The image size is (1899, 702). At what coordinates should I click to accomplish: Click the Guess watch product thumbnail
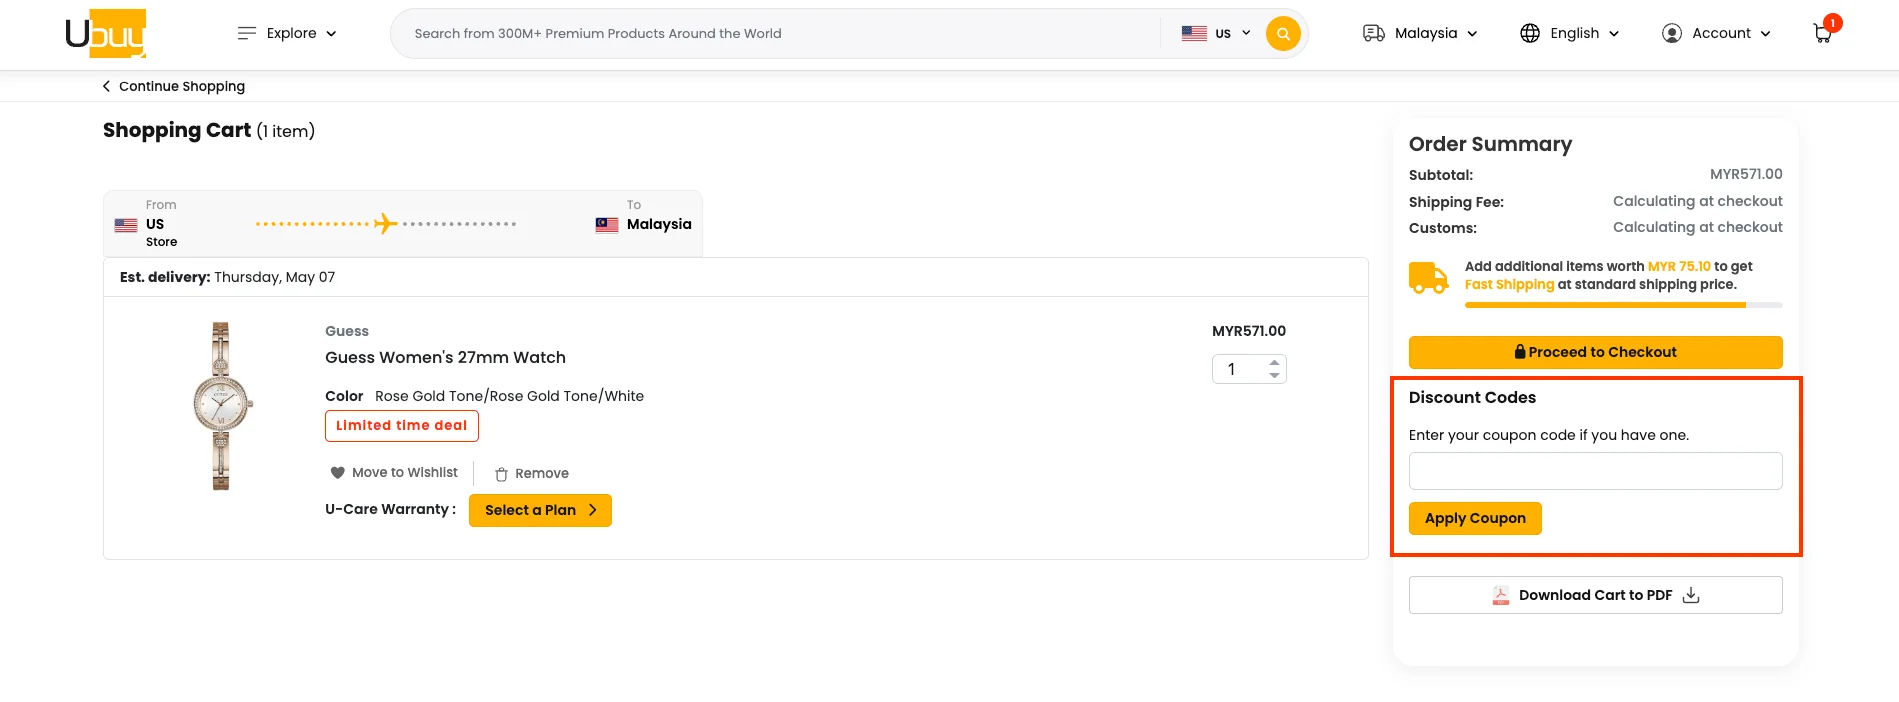pyautogui.click(x=222, y=406)
